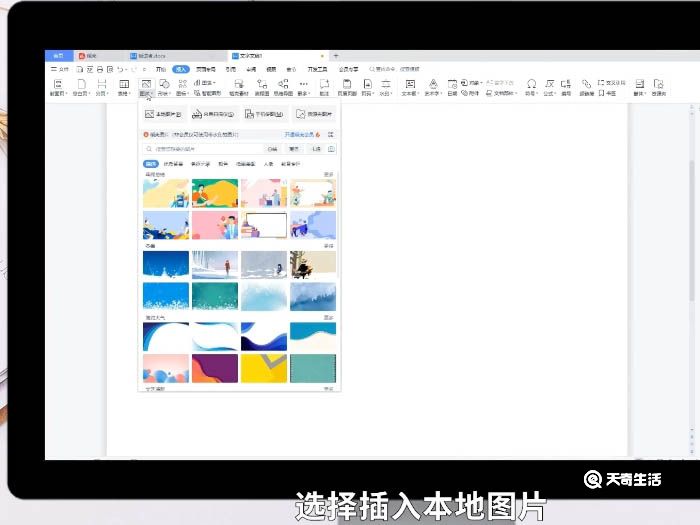700x525 pixels.
Task: Open the Shapes (形状) dropdown
Action: (164, 88)
